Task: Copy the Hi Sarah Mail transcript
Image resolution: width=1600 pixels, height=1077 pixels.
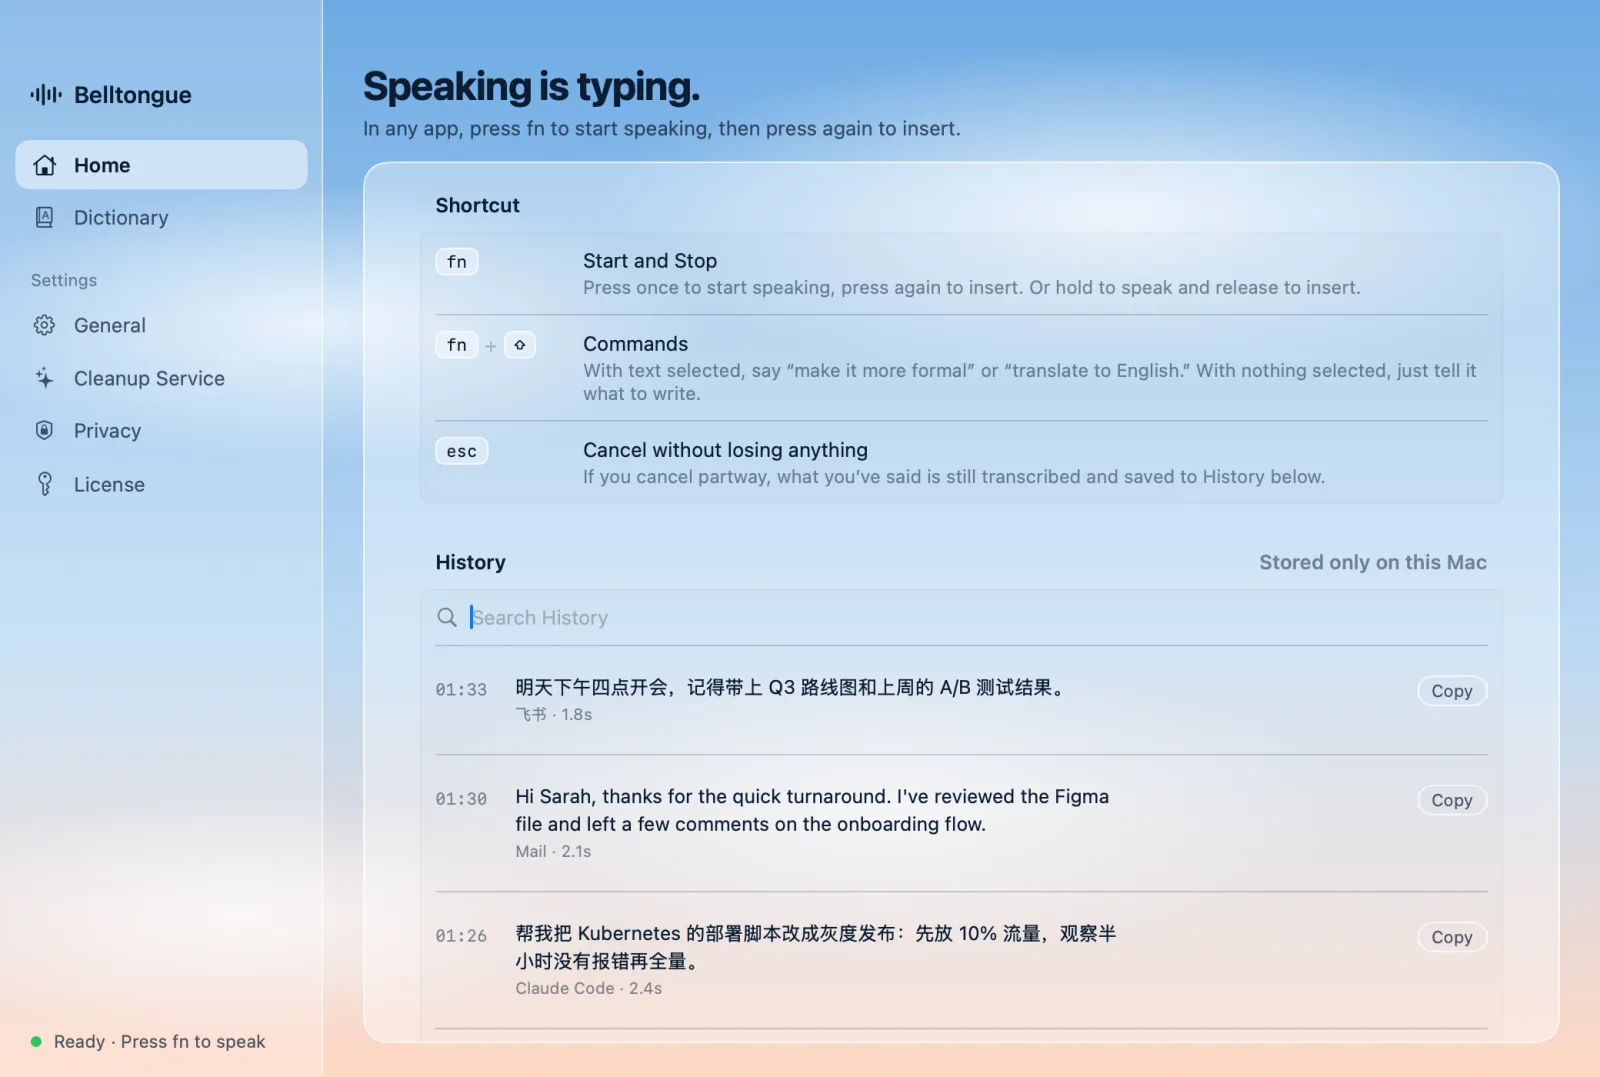Action: [1452, 800]
